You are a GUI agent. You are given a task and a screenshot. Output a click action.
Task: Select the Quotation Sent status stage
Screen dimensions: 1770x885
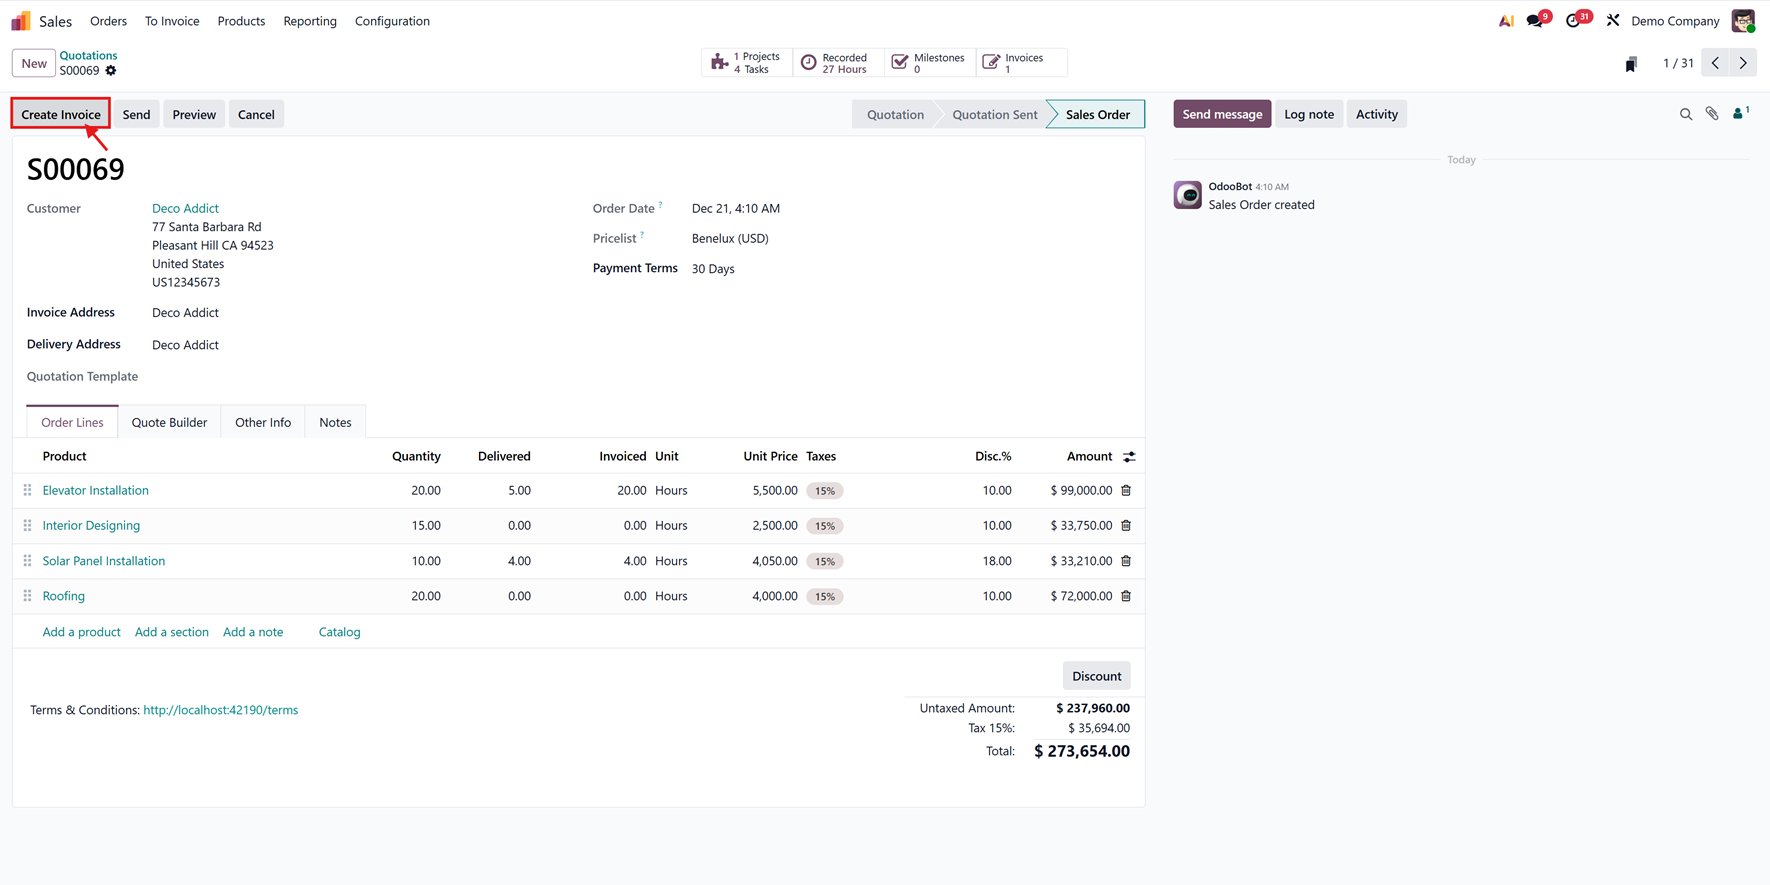pyautogui.click(x=994, y=114)
